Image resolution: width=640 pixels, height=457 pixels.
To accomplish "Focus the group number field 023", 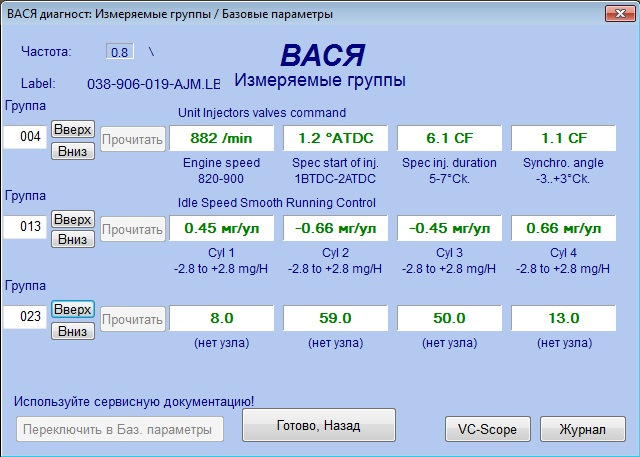I will point(26,317).
